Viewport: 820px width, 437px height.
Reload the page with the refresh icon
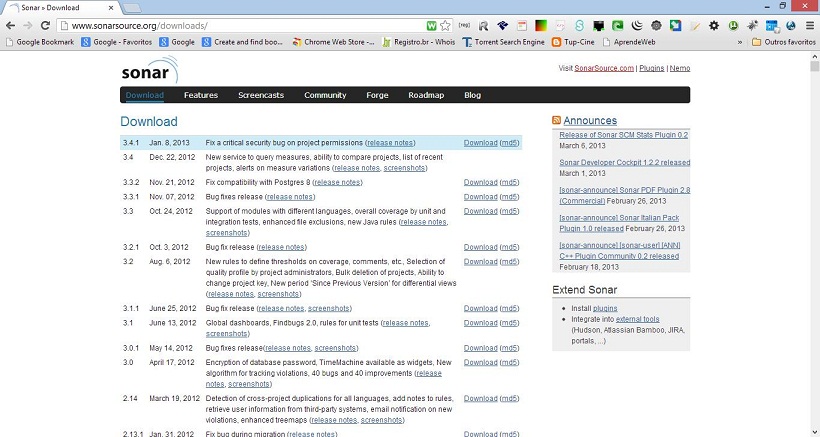pyautogui.click(x=45, y=25)
